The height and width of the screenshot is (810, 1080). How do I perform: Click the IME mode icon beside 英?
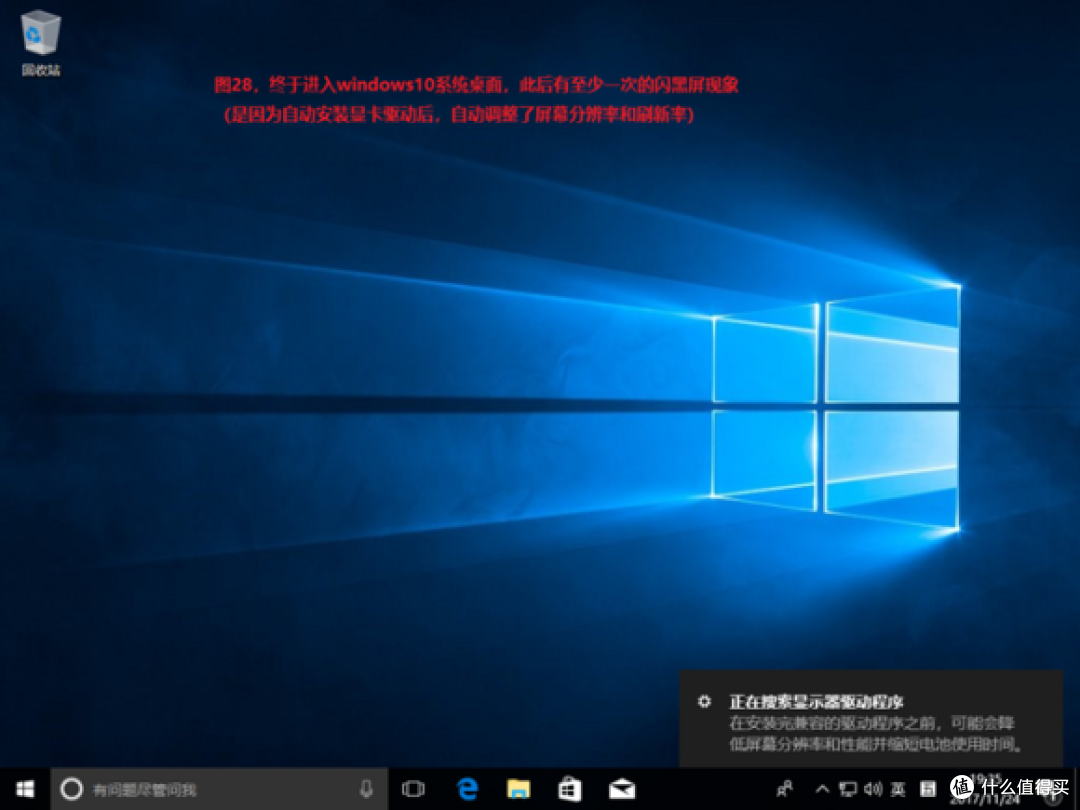[x=928, y=790]
